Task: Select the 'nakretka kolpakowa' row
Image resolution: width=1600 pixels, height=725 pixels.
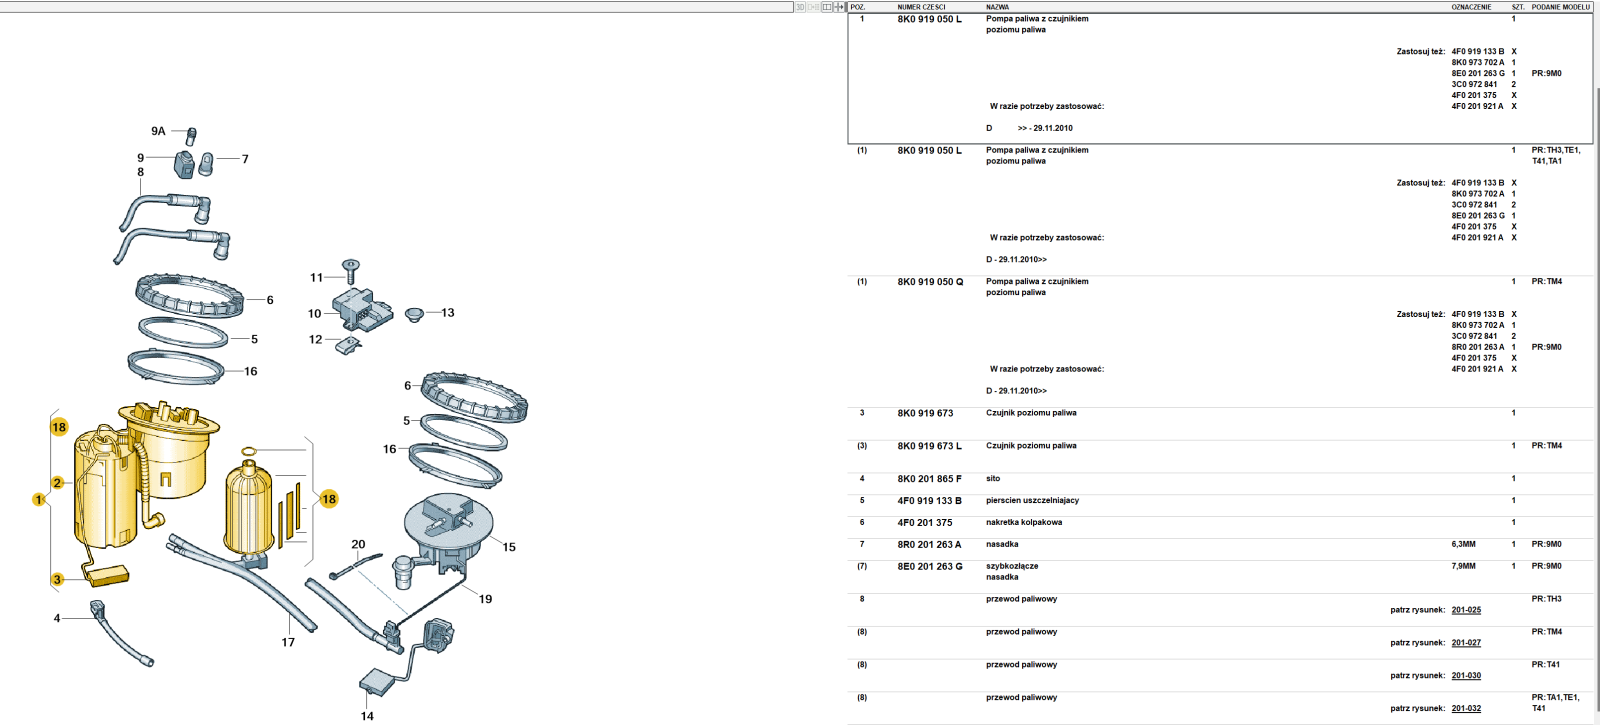Action: 1220,523
